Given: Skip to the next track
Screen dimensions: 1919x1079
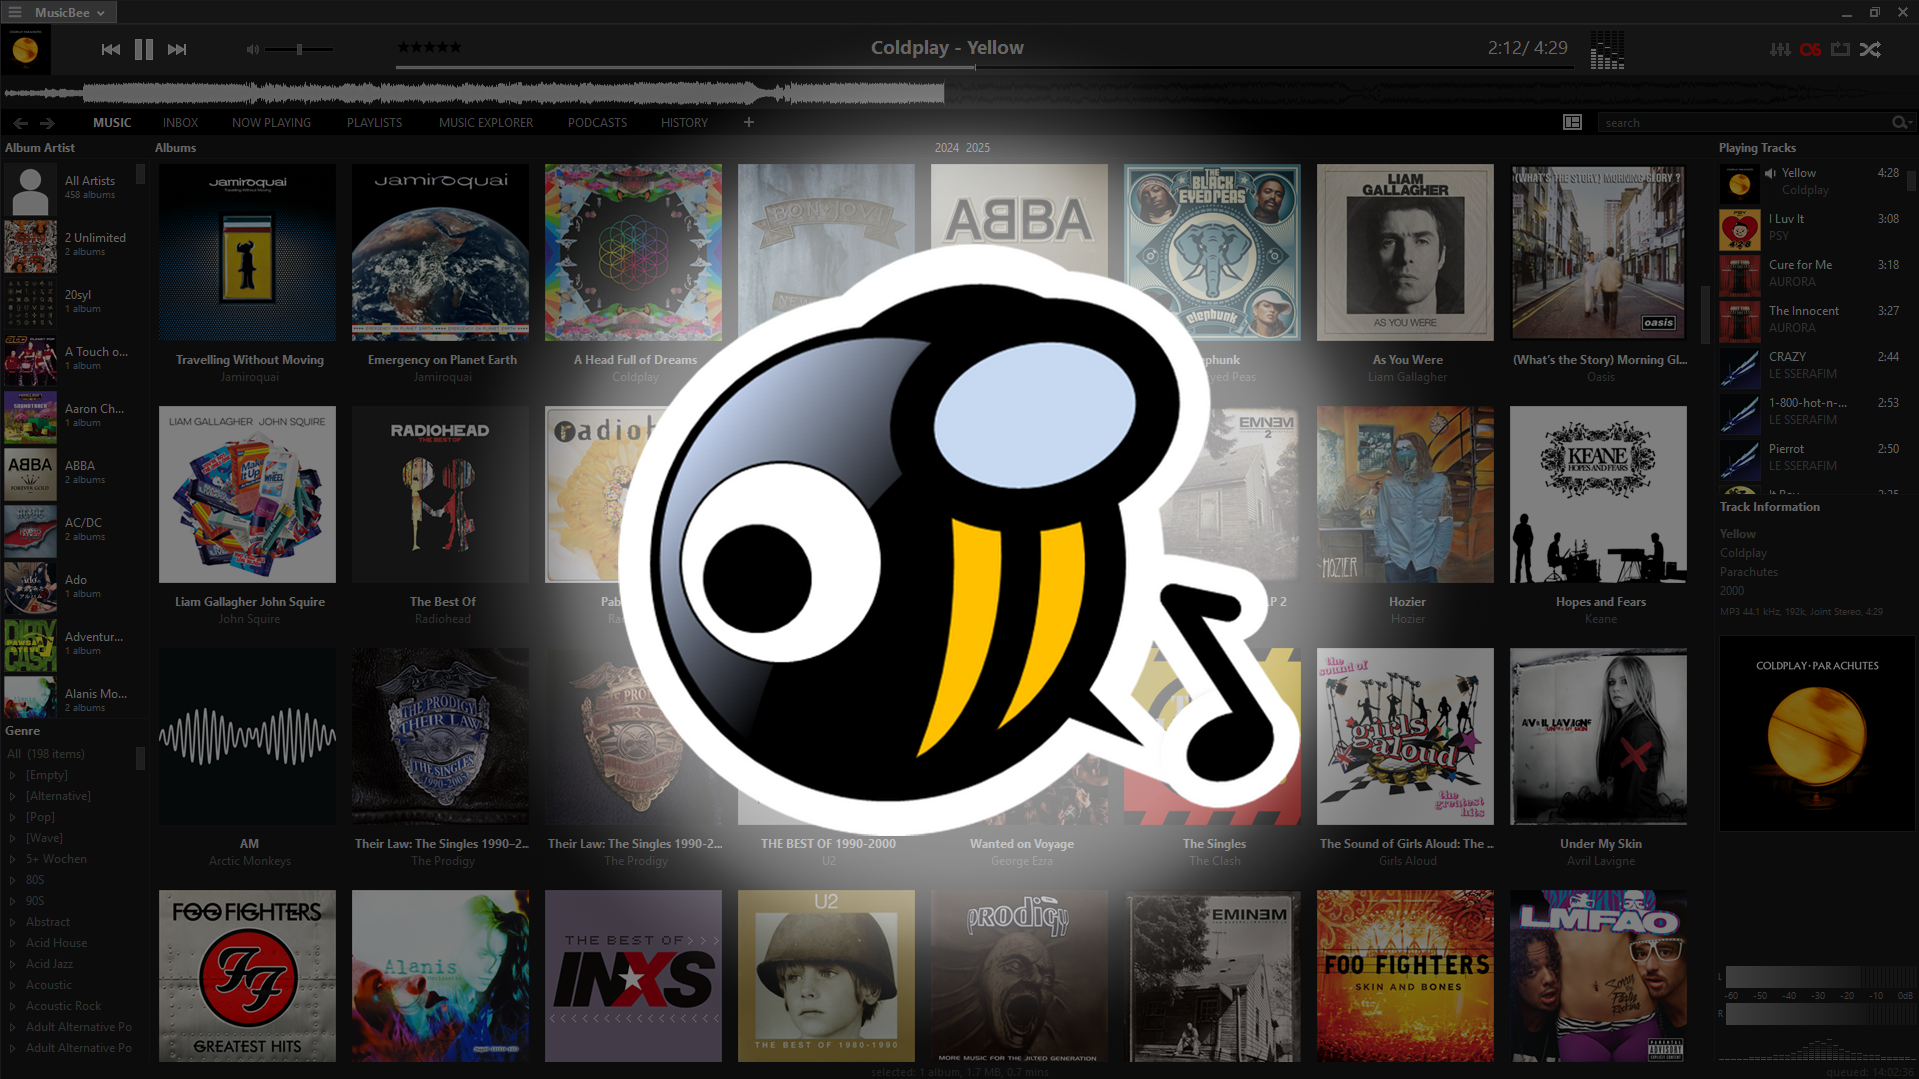Looking at the screenshot, I should [177, 49].
